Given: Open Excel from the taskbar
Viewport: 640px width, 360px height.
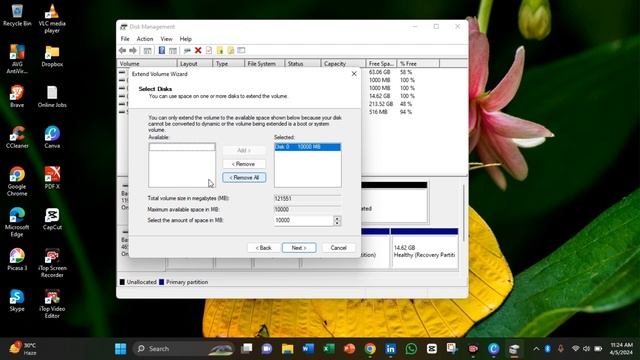Looking at the screenshot, I should (329, 349).
